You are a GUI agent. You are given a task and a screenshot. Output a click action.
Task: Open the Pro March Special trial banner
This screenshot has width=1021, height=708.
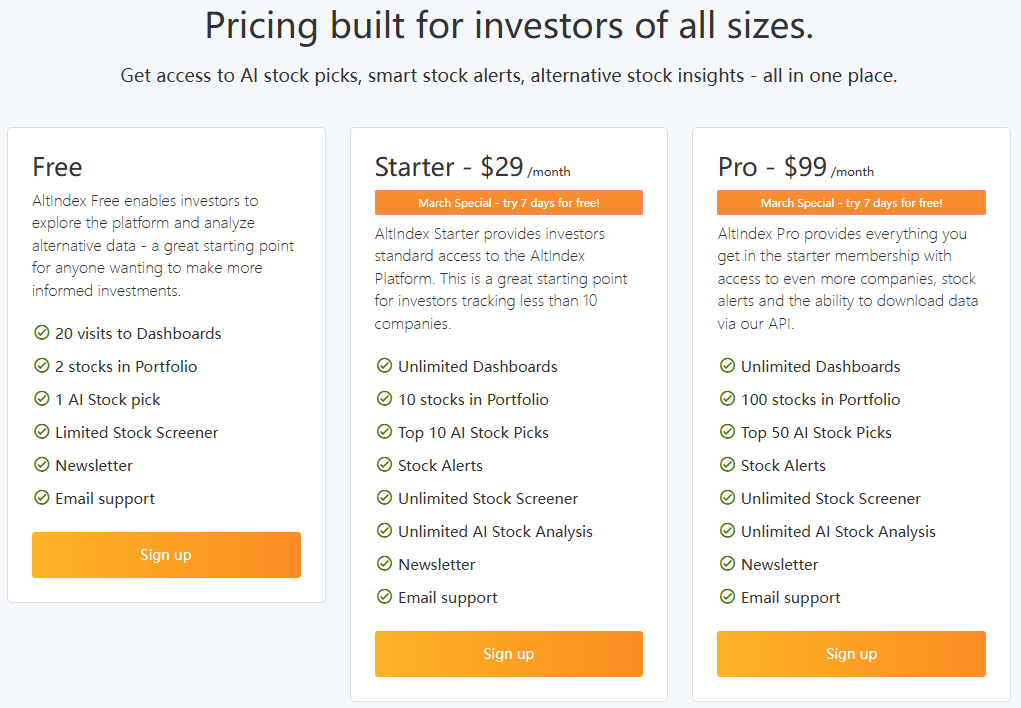(x=851, y=203)
